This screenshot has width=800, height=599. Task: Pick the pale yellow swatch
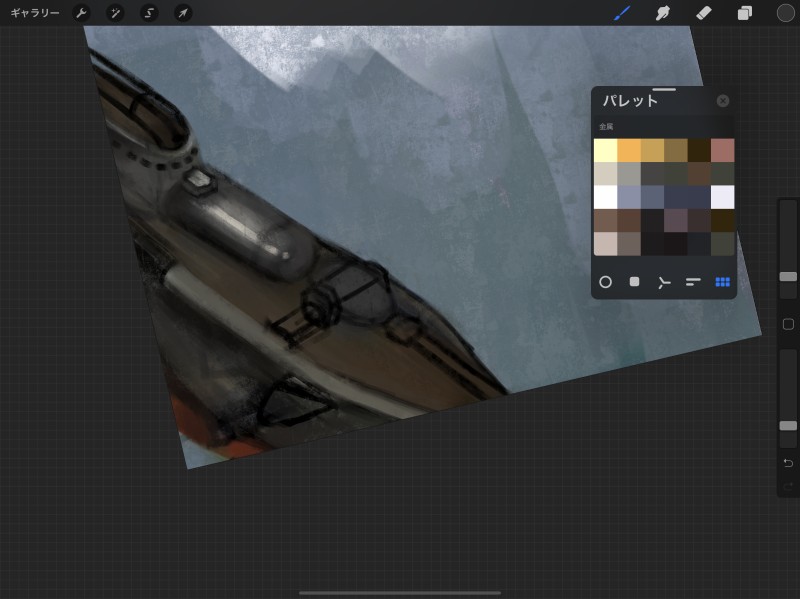(x=606, y=150)
